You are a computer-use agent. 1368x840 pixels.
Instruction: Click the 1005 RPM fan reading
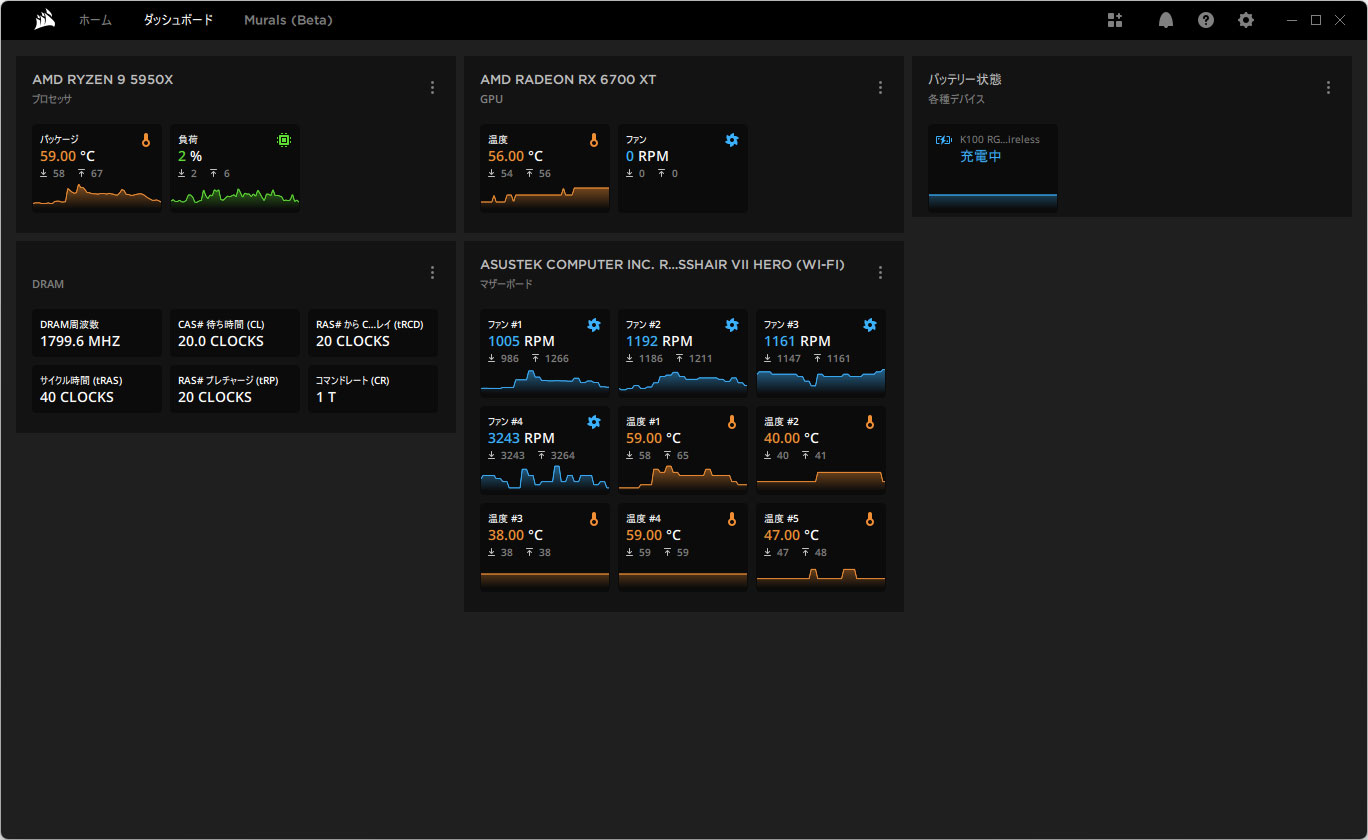click(x=521, y=341)
